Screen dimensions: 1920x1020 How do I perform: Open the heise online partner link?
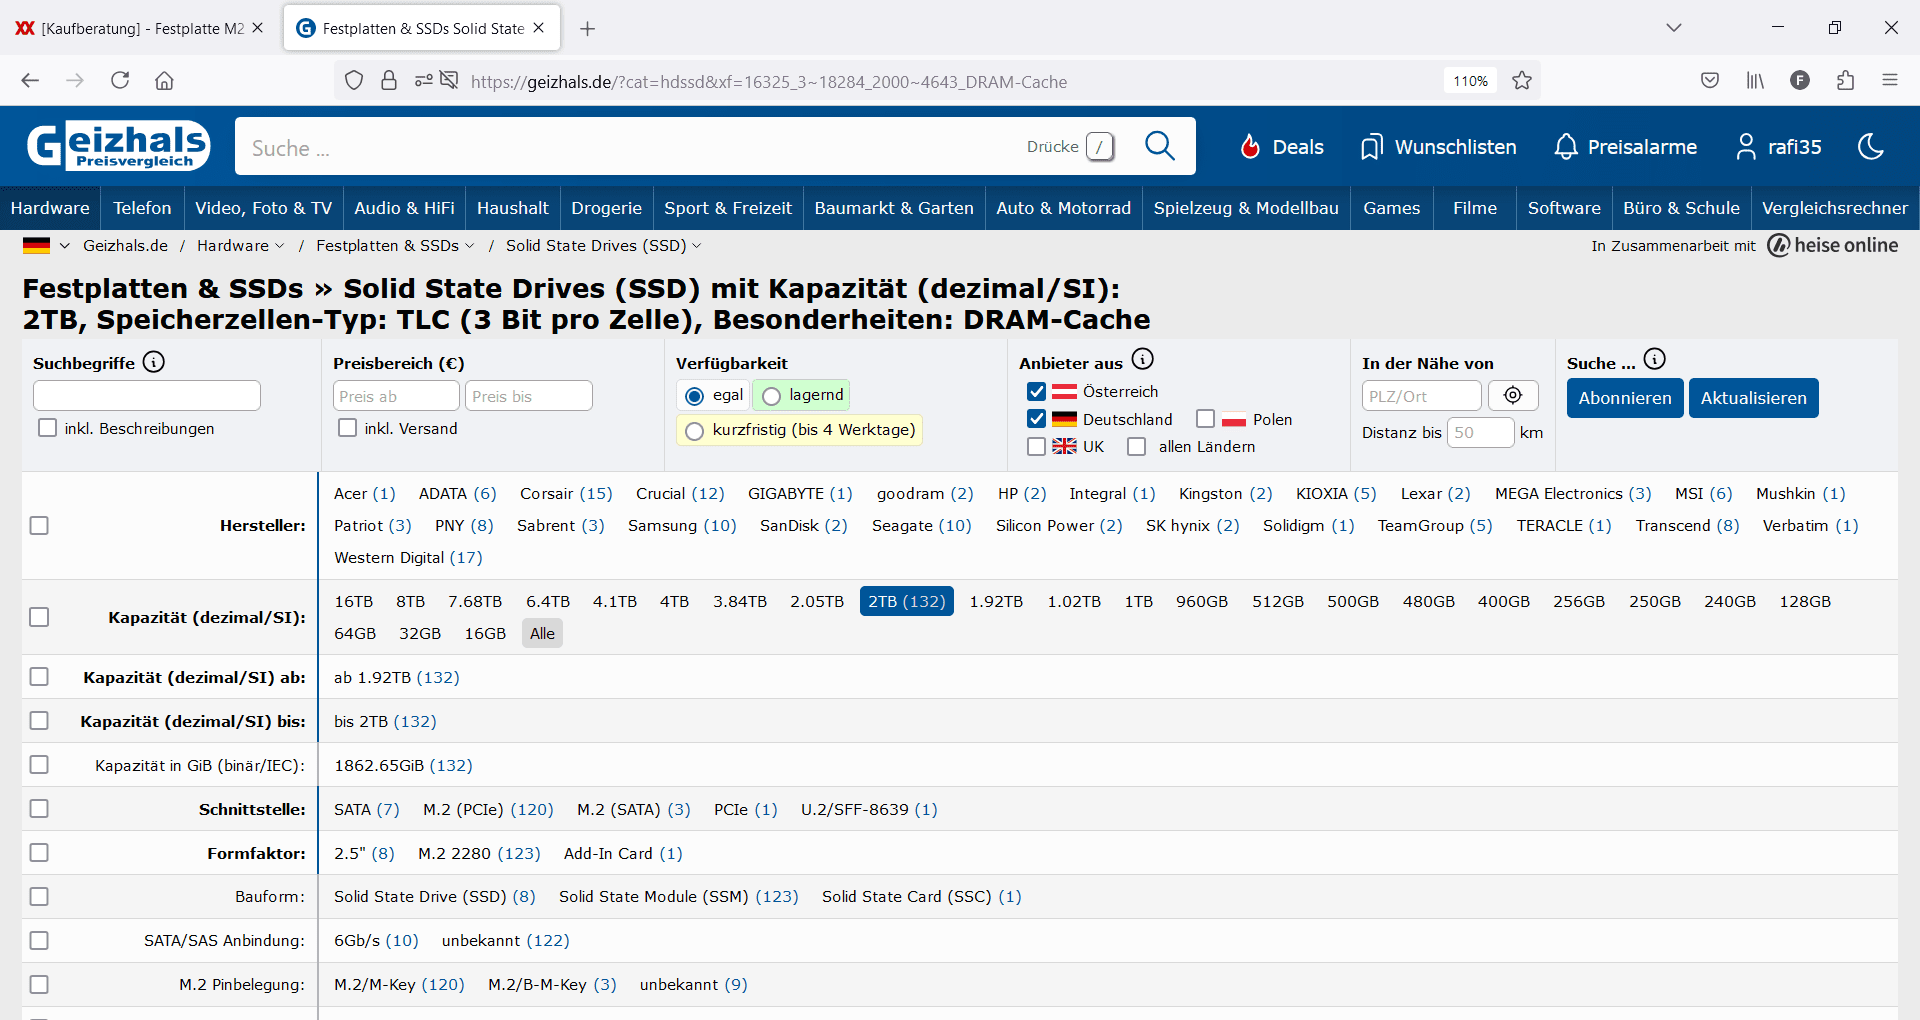[x=1833, y=246]
